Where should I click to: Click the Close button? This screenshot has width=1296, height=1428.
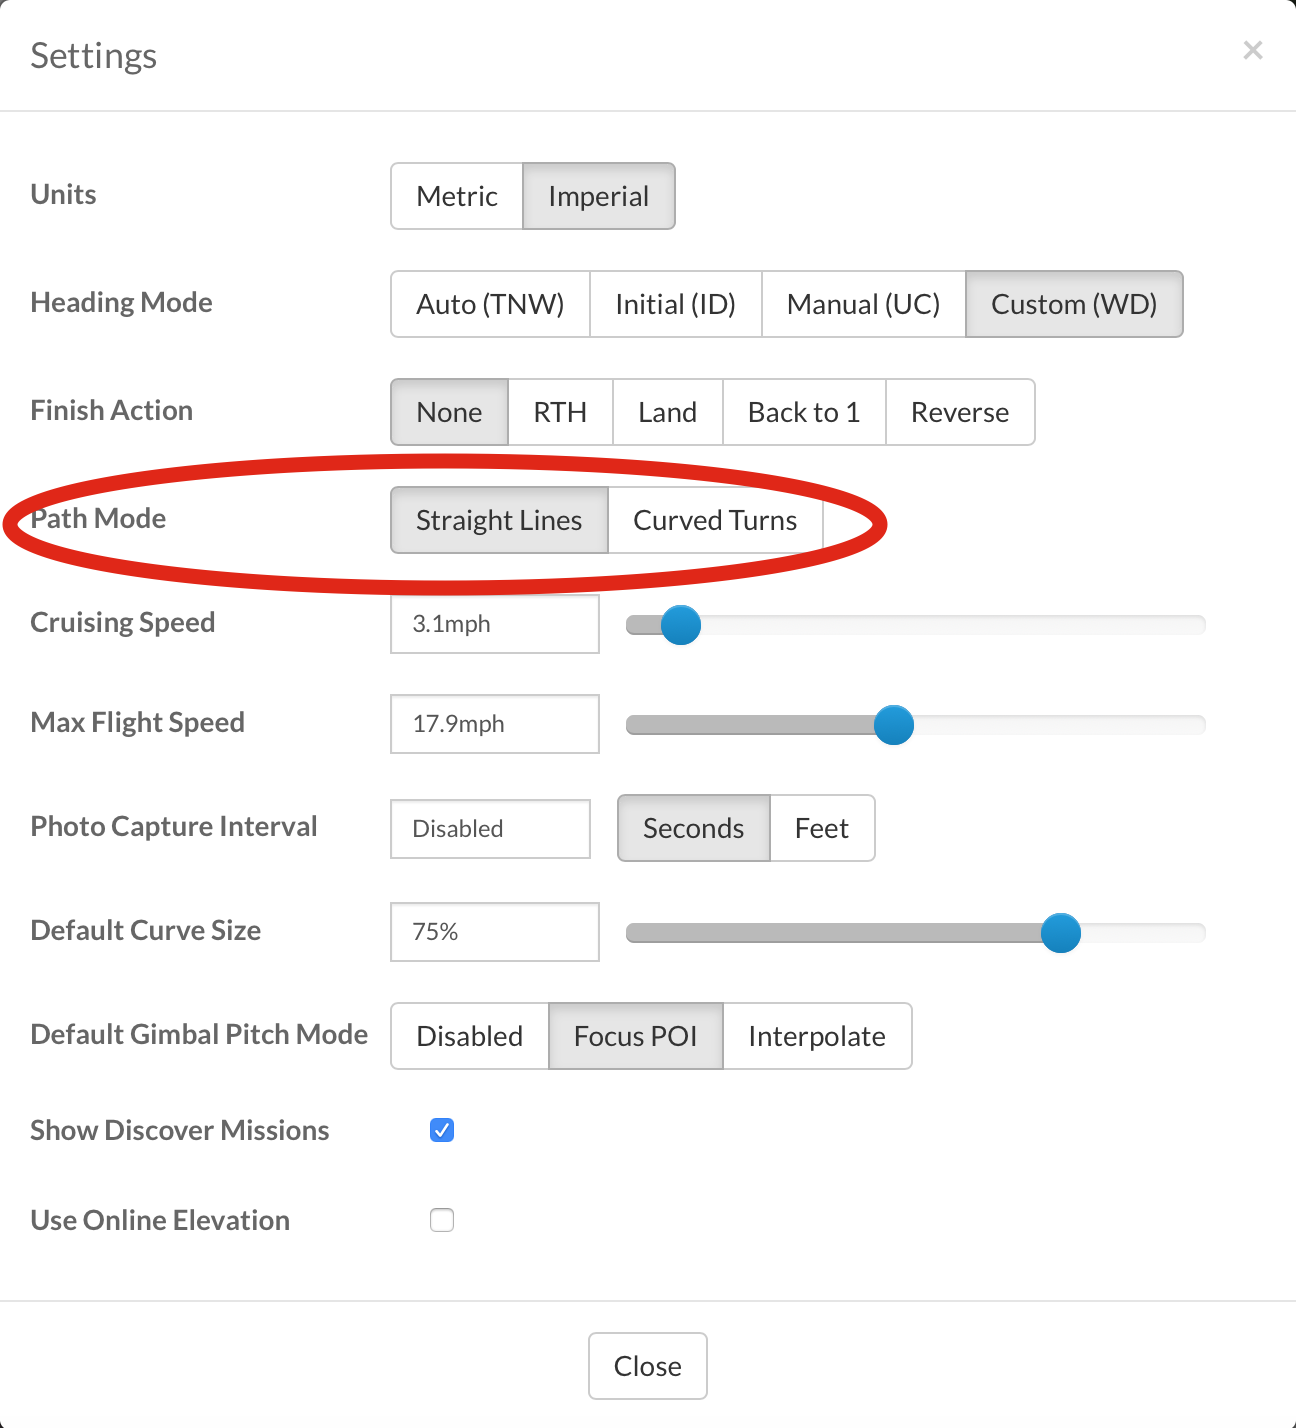(648, 1366)
